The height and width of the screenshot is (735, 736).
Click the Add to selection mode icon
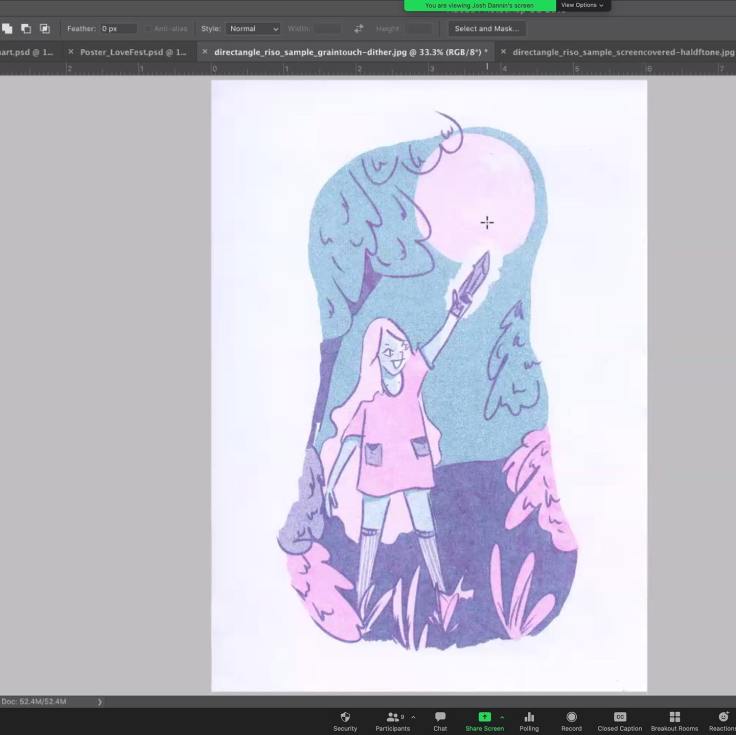[8, 29]
